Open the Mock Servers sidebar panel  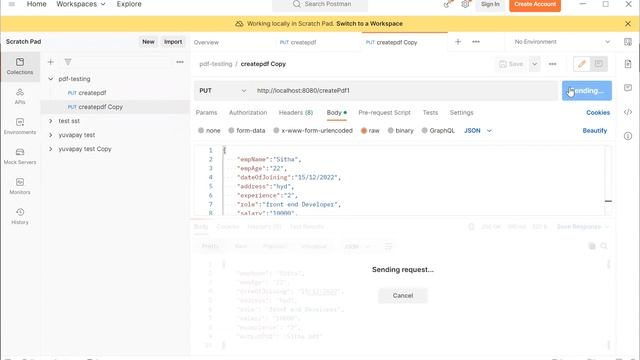20,156
